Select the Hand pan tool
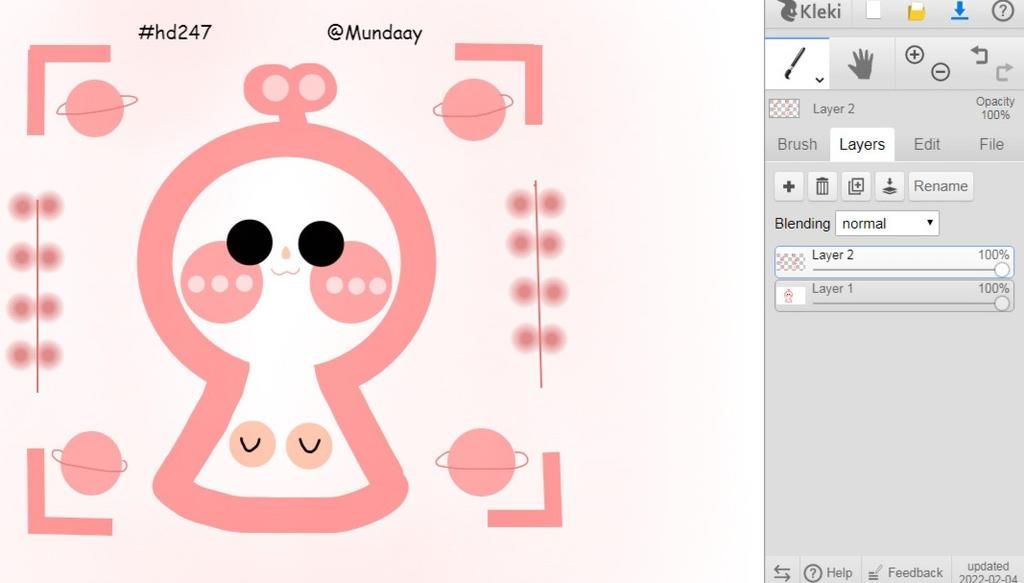 (x=861, y=64)
